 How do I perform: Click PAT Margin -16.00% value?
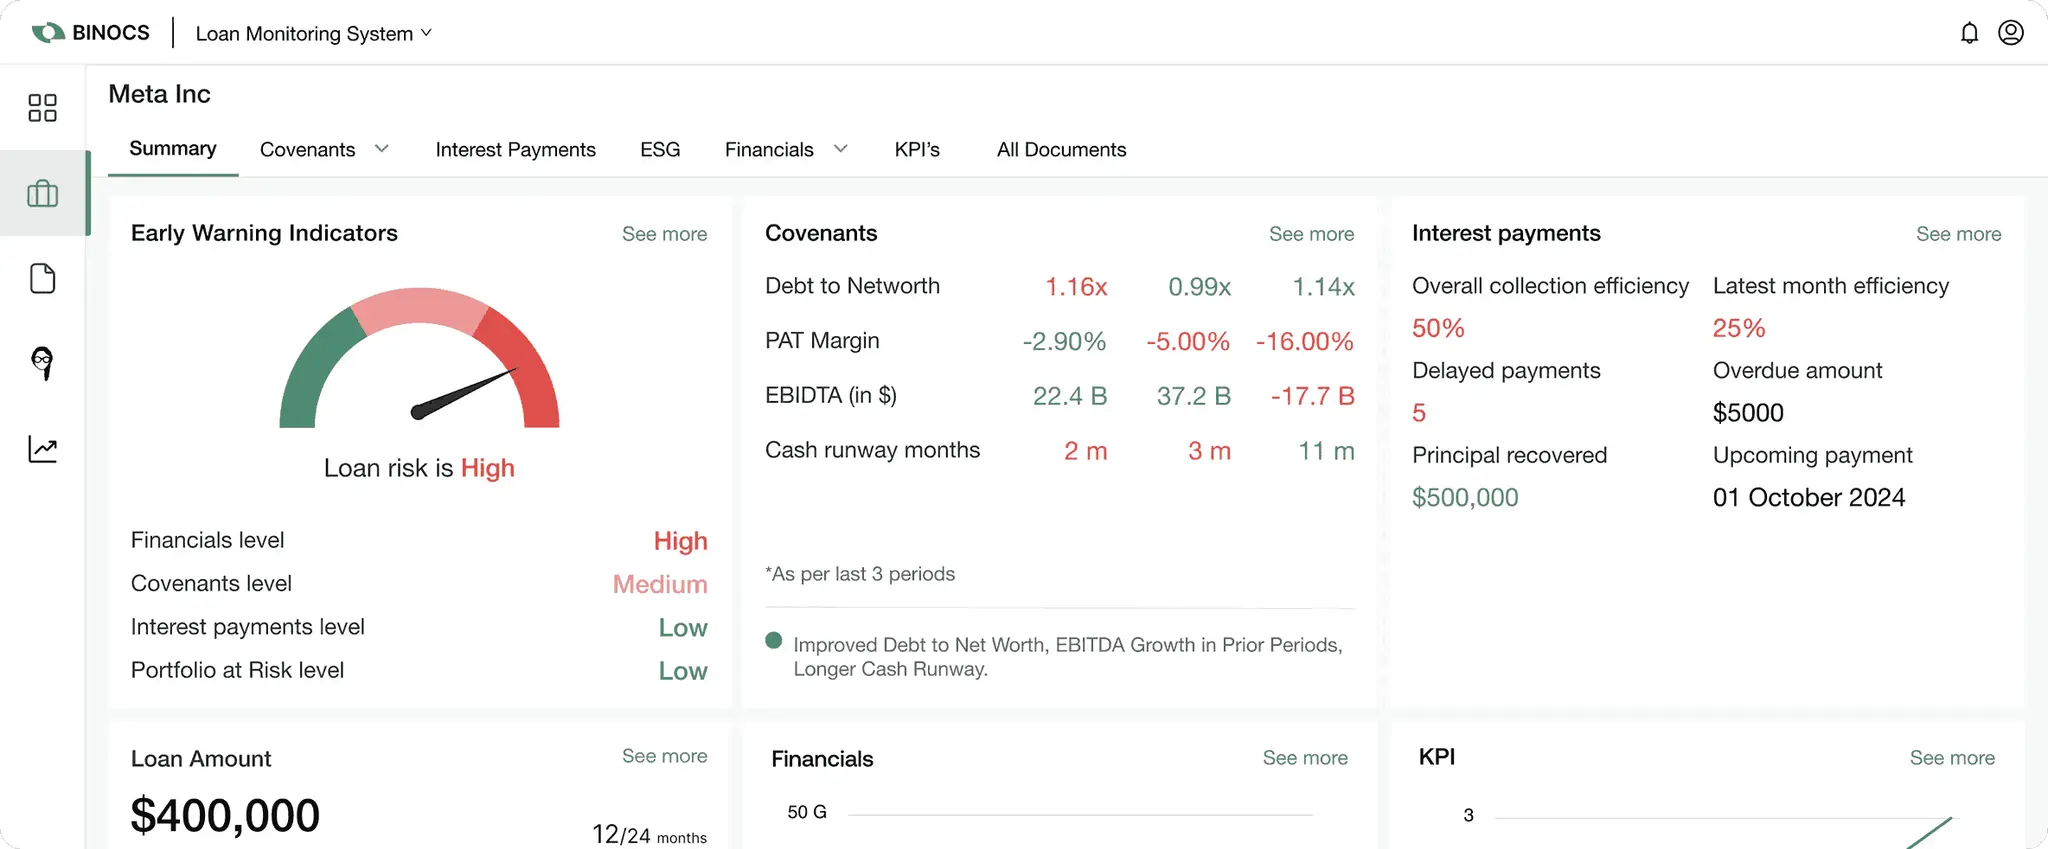(x=1304, y=342)
